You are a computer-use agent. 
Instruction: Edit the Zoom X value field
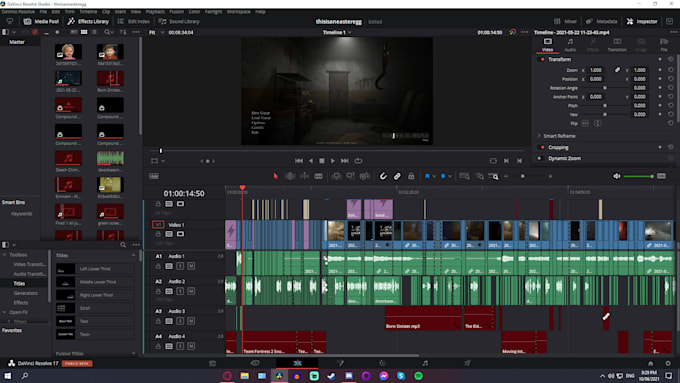pos(597,70)
